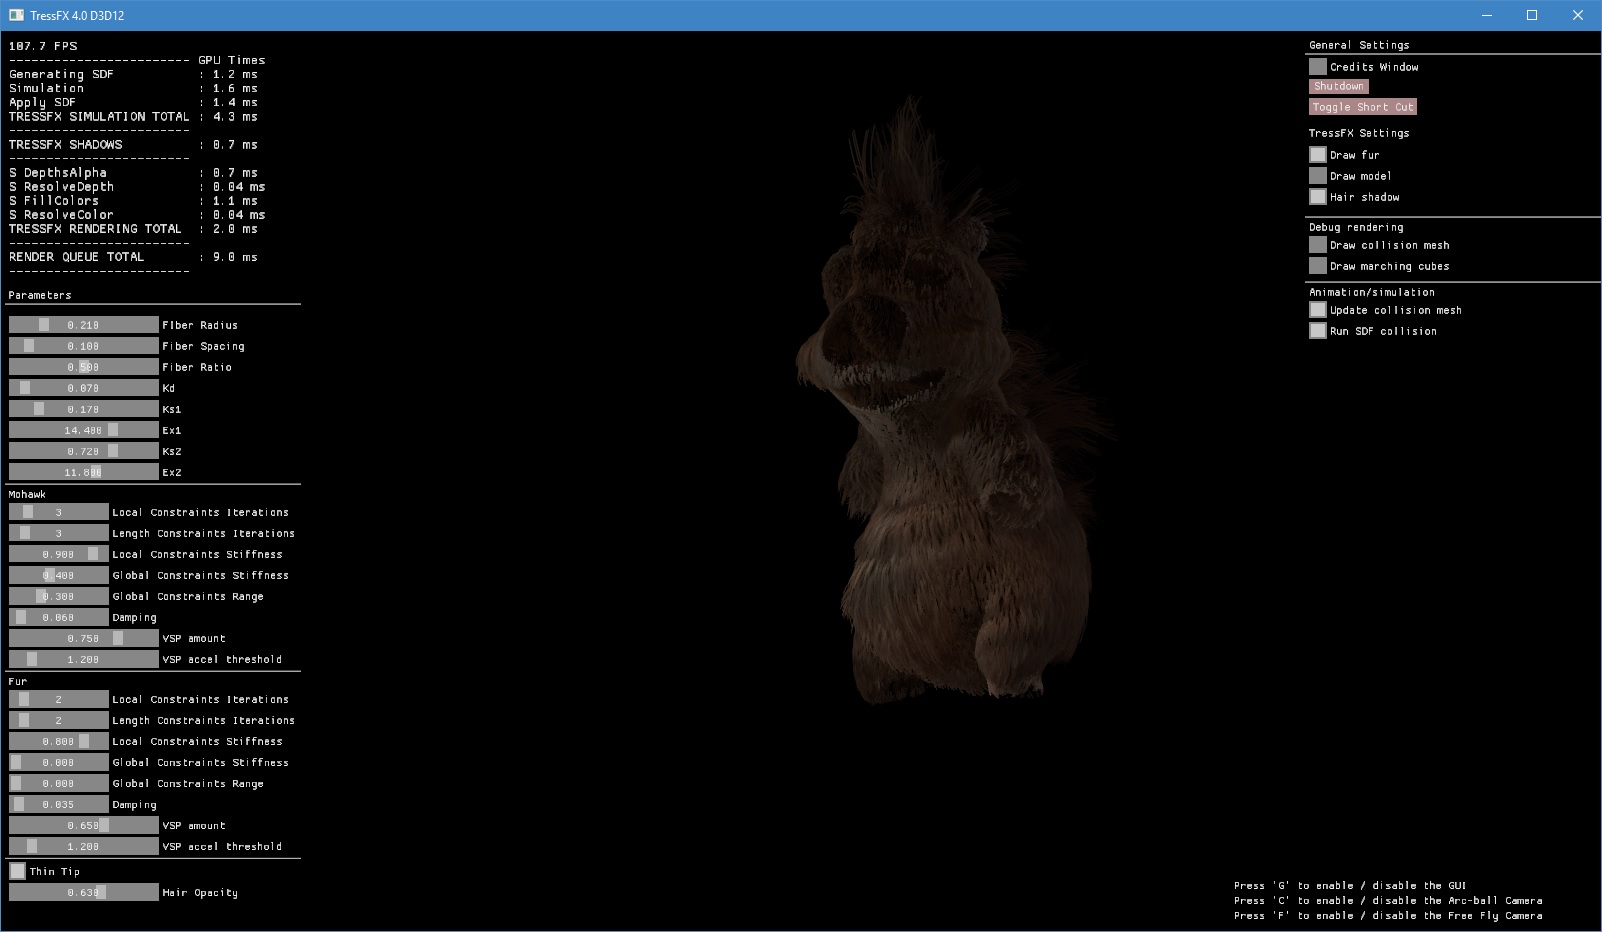Toggle the Draw model checkbox
The image size is (1602, 932).
1318,176
